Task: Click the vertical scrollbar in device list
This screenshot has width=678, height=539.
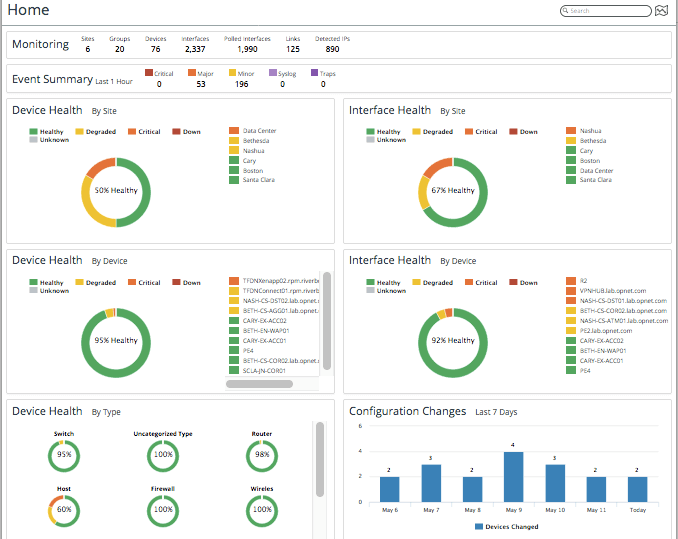Action: point(327,321)
